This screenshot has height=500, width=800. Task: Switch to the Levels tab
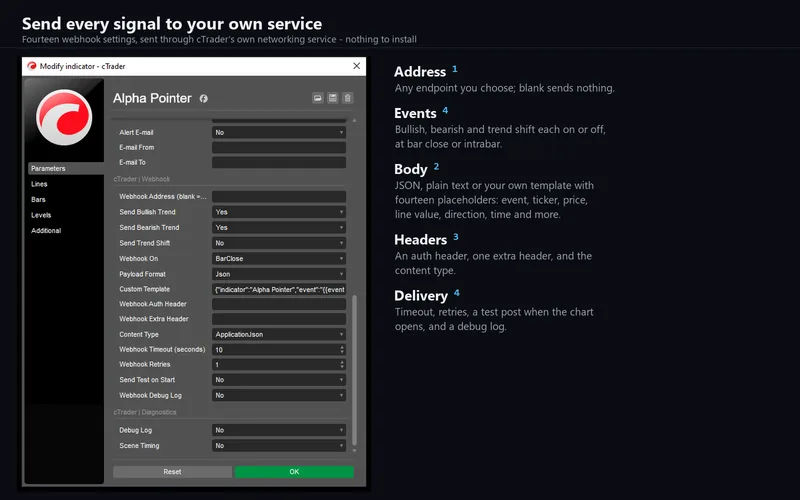(x=41, y=215)
